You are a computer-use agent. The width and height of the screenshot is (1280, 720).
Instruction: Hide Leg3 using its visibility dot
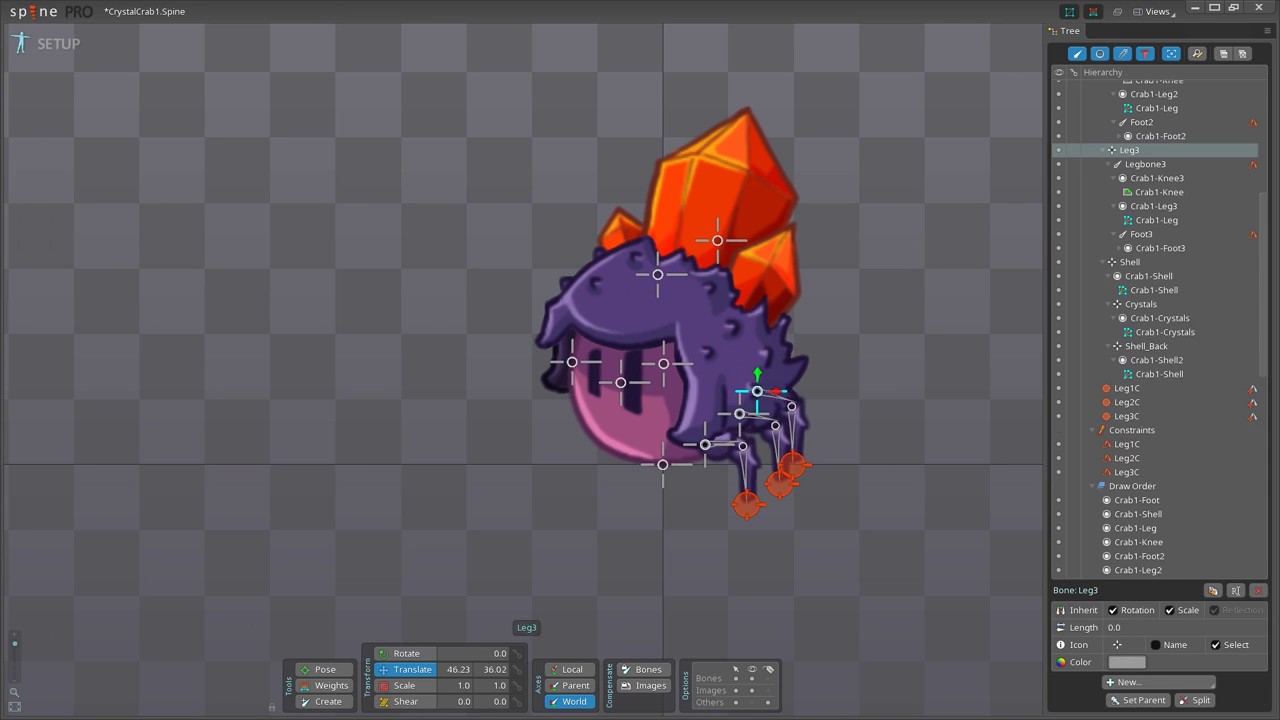pos(1059,150)
